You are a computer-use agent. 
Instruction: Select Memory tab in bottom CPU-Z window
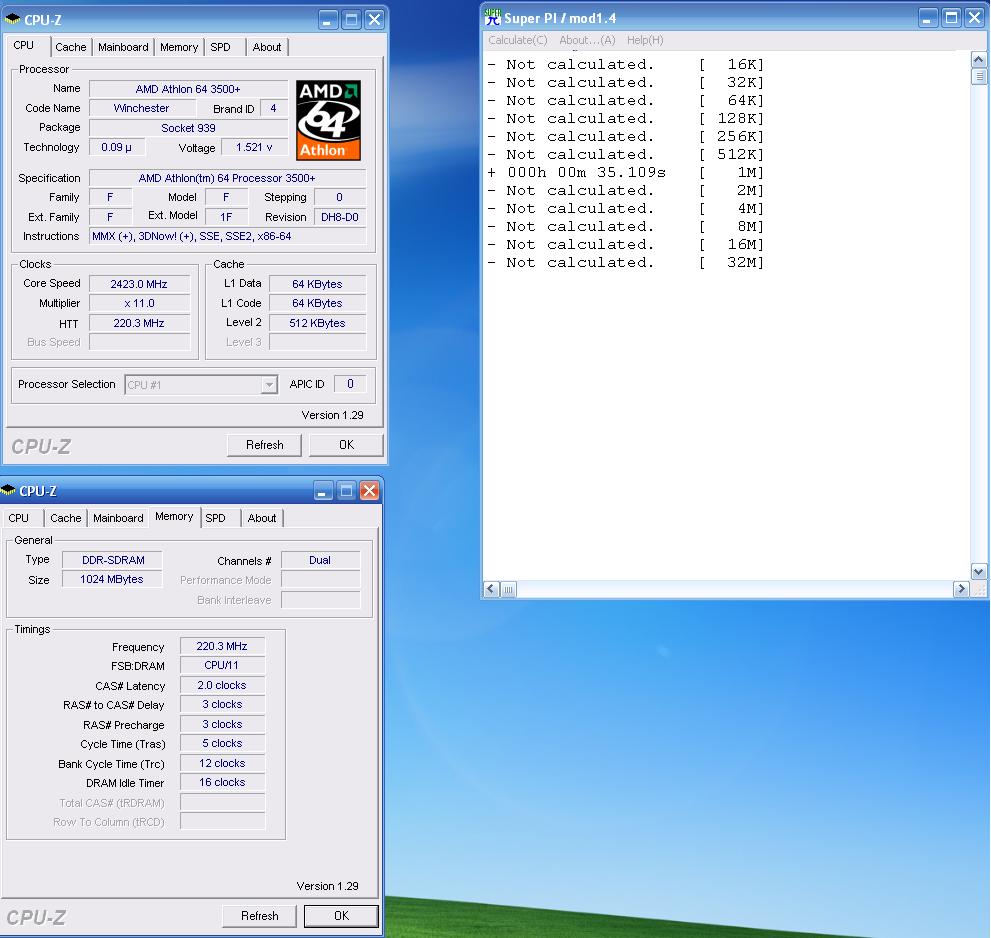click(174, 516)
